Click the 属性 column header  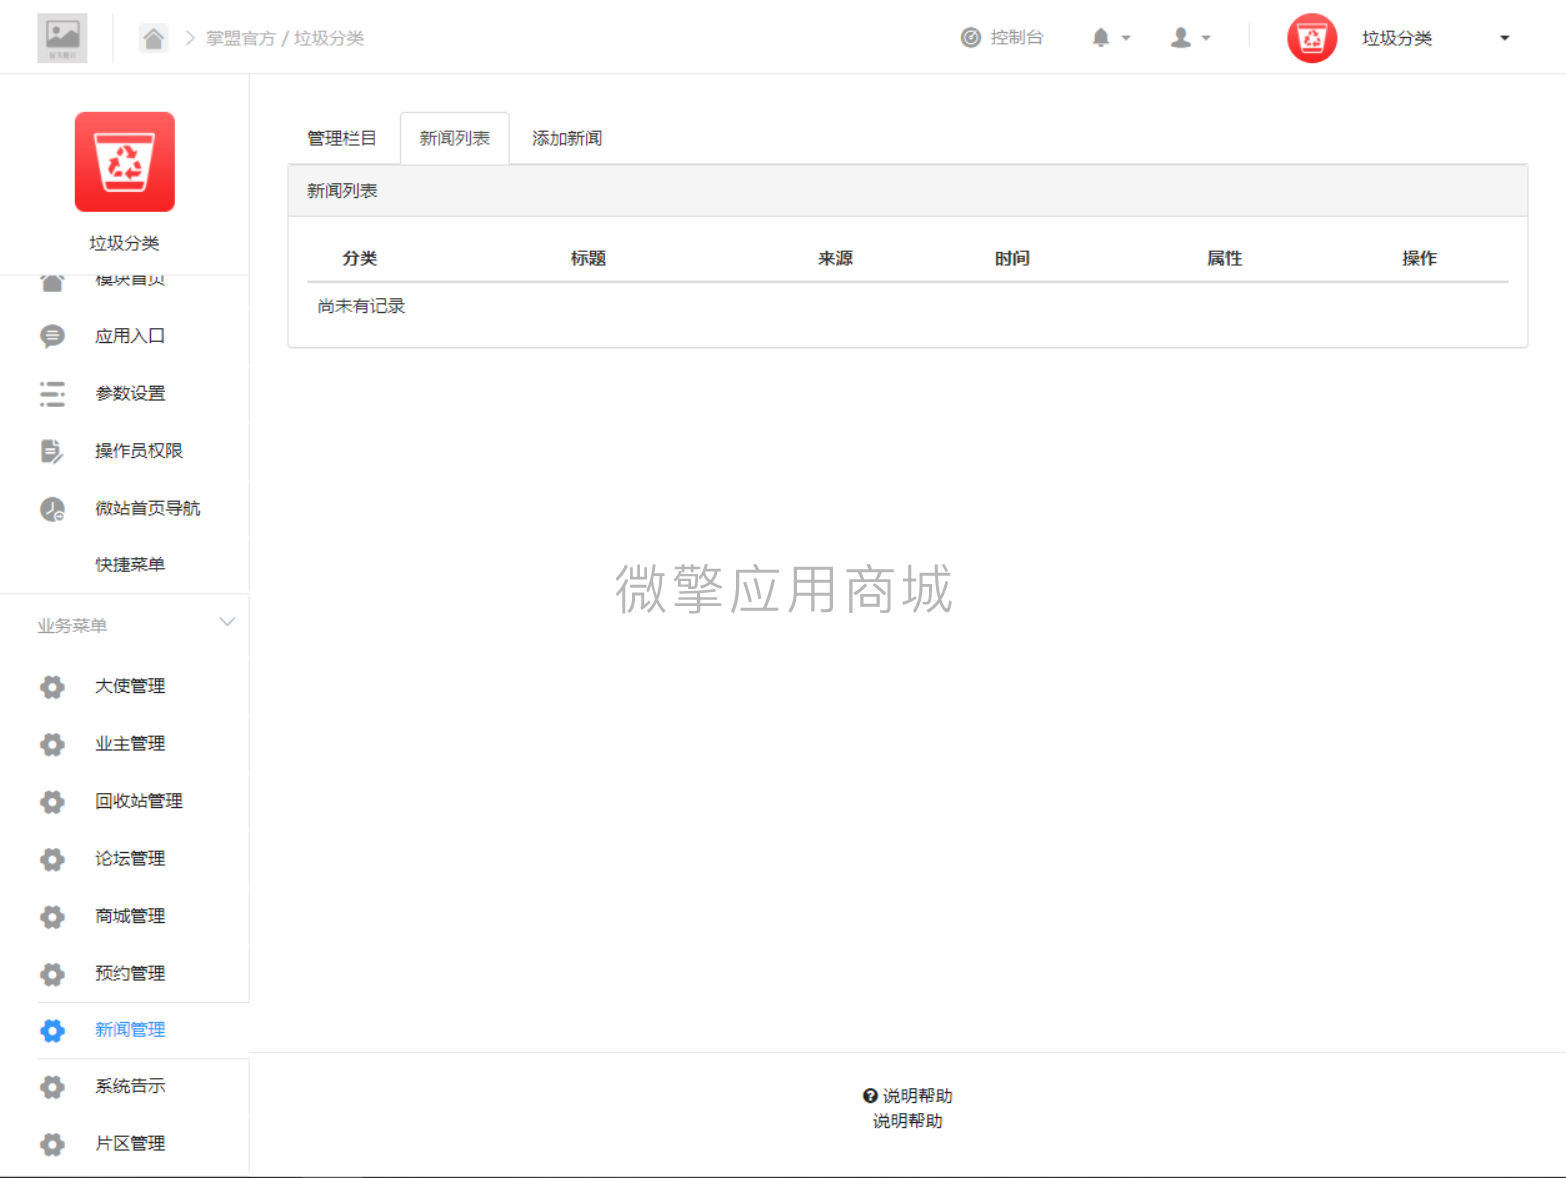pos(1224,258)
